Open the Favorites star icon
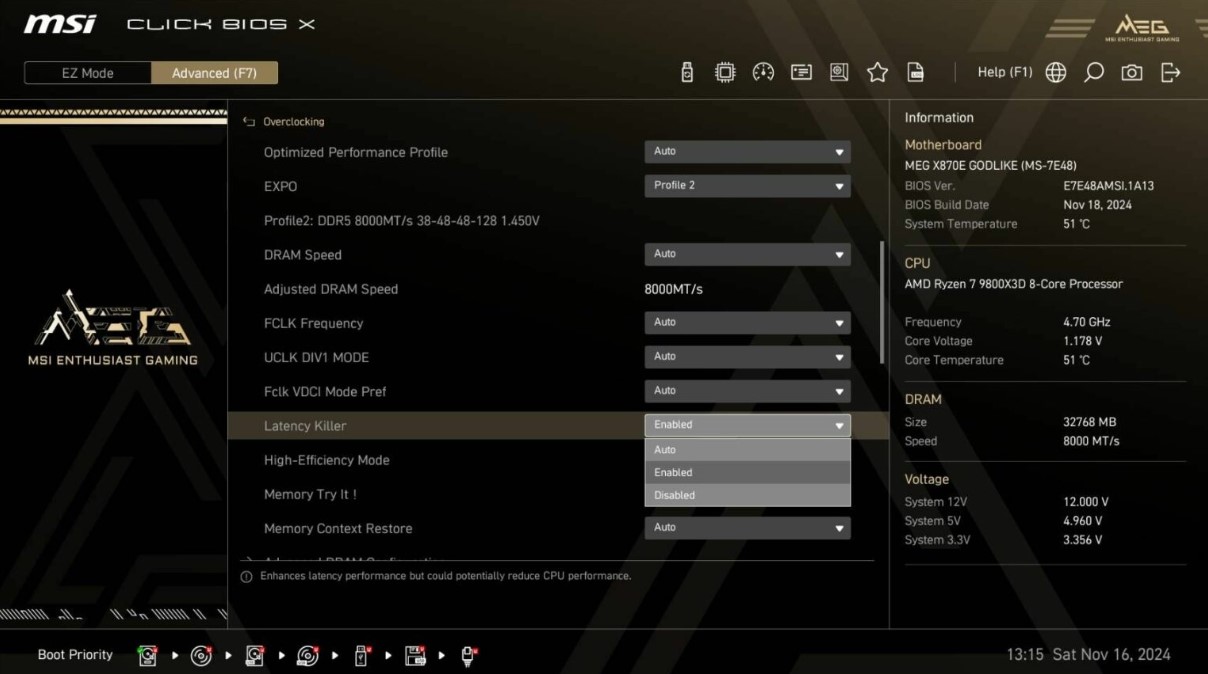This screenshot has height=674, width=1208. tap(877, 72)
